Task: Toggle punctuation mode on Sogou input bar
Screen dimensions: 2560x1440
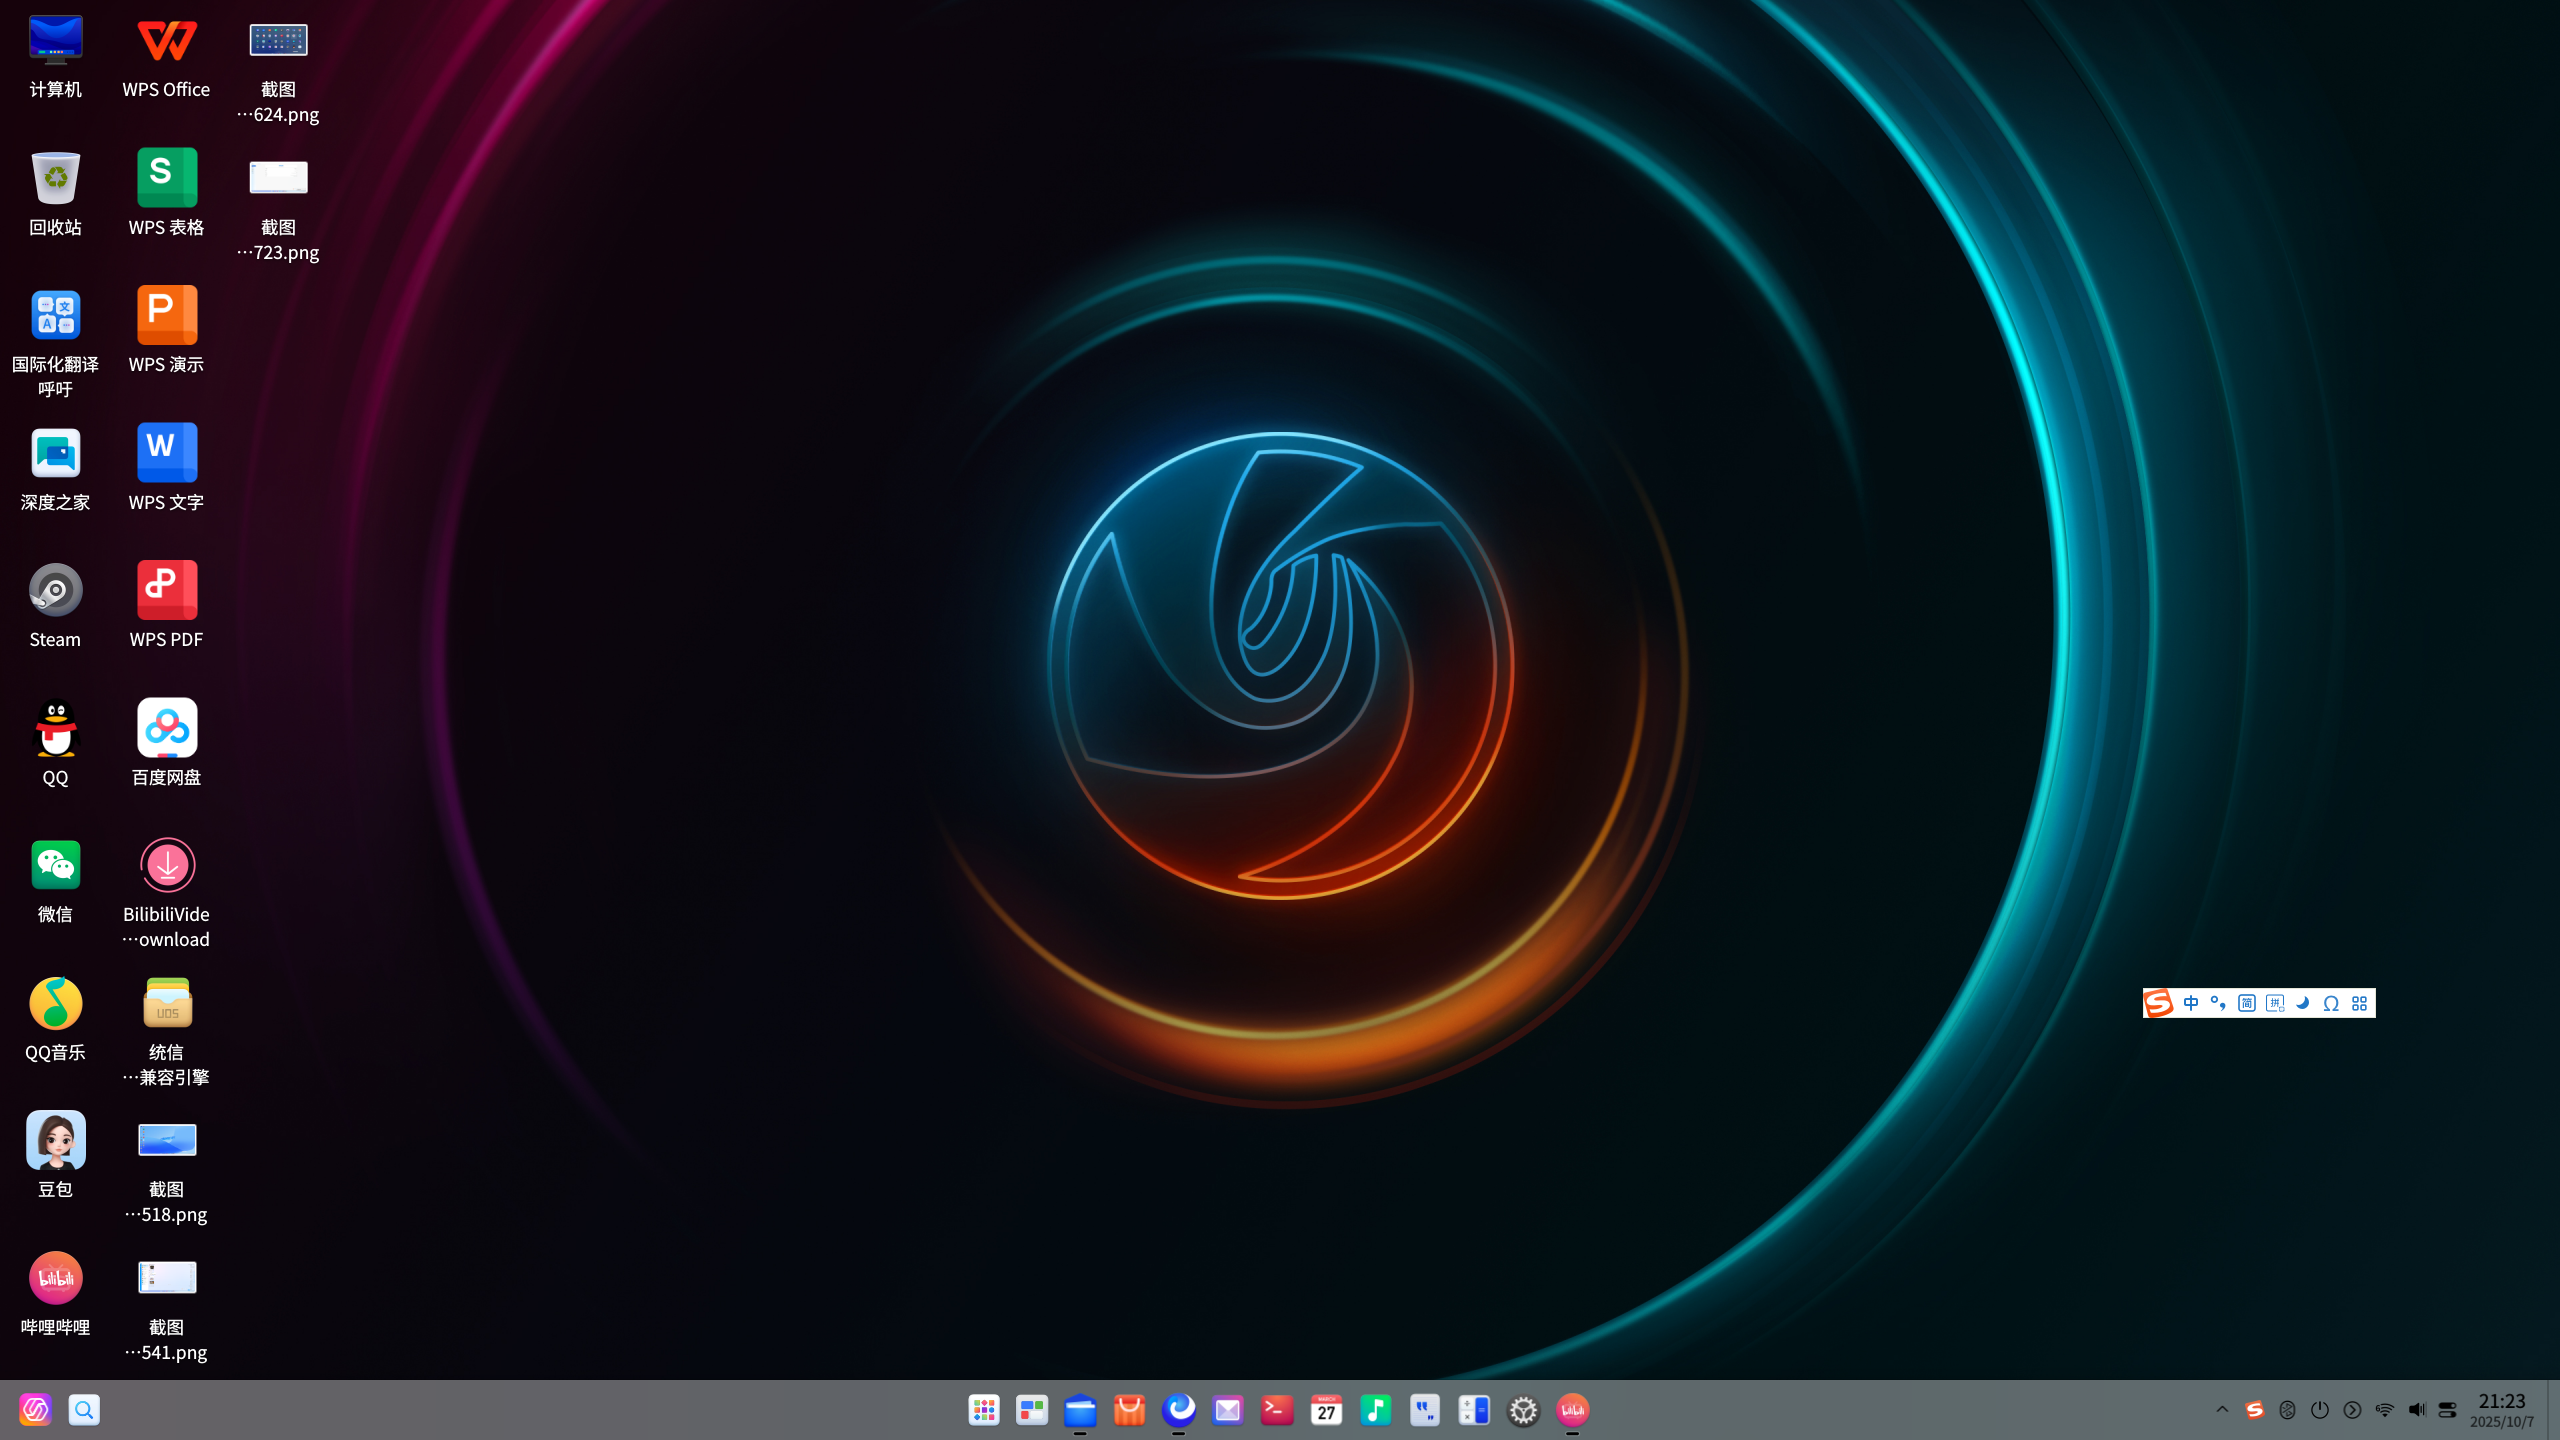Action: [2218, 1003]
